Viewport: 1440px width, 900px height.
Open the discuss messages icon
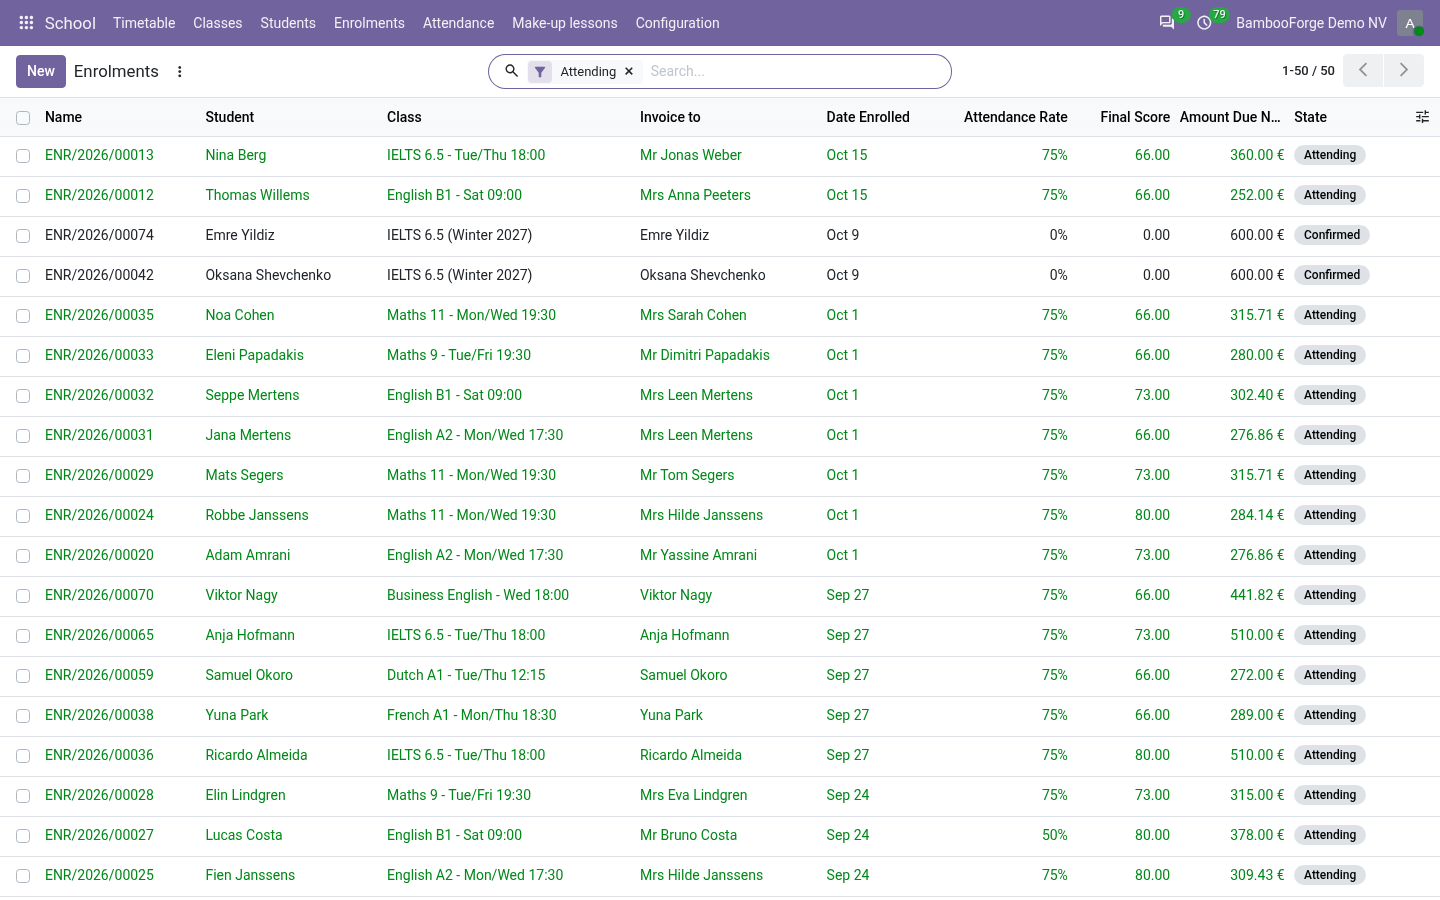coord(1167,23)
